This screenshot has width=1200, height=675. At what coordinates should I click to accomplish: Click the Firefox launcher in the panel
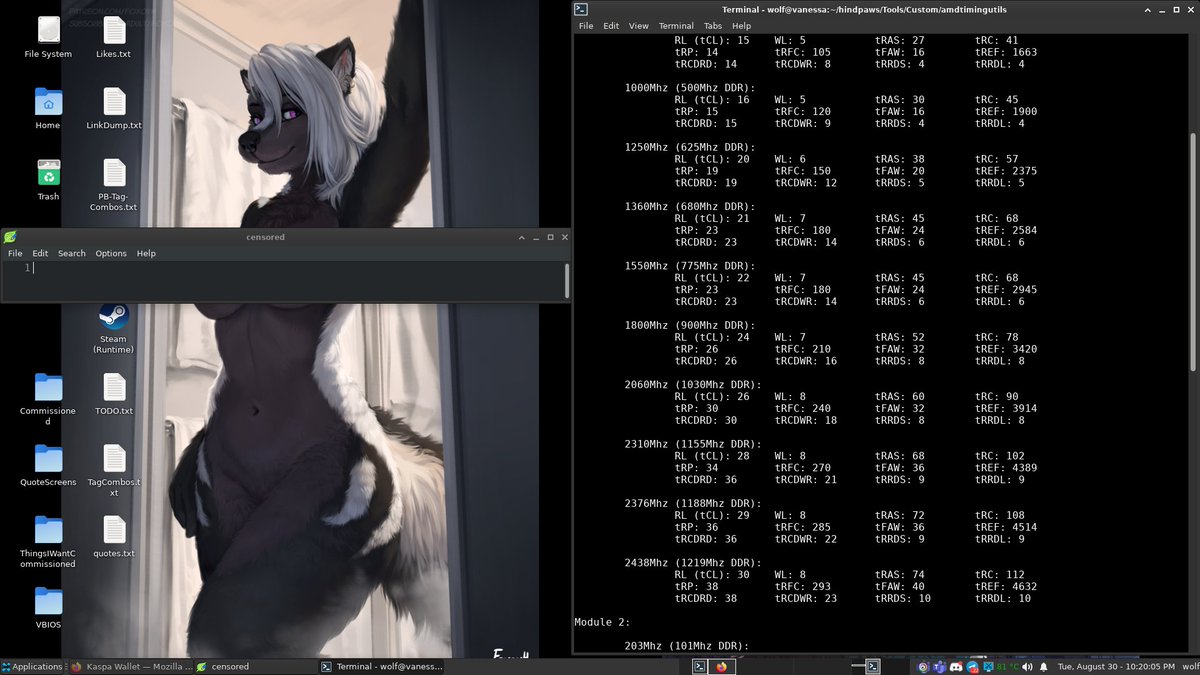click(x=721, y=666)
